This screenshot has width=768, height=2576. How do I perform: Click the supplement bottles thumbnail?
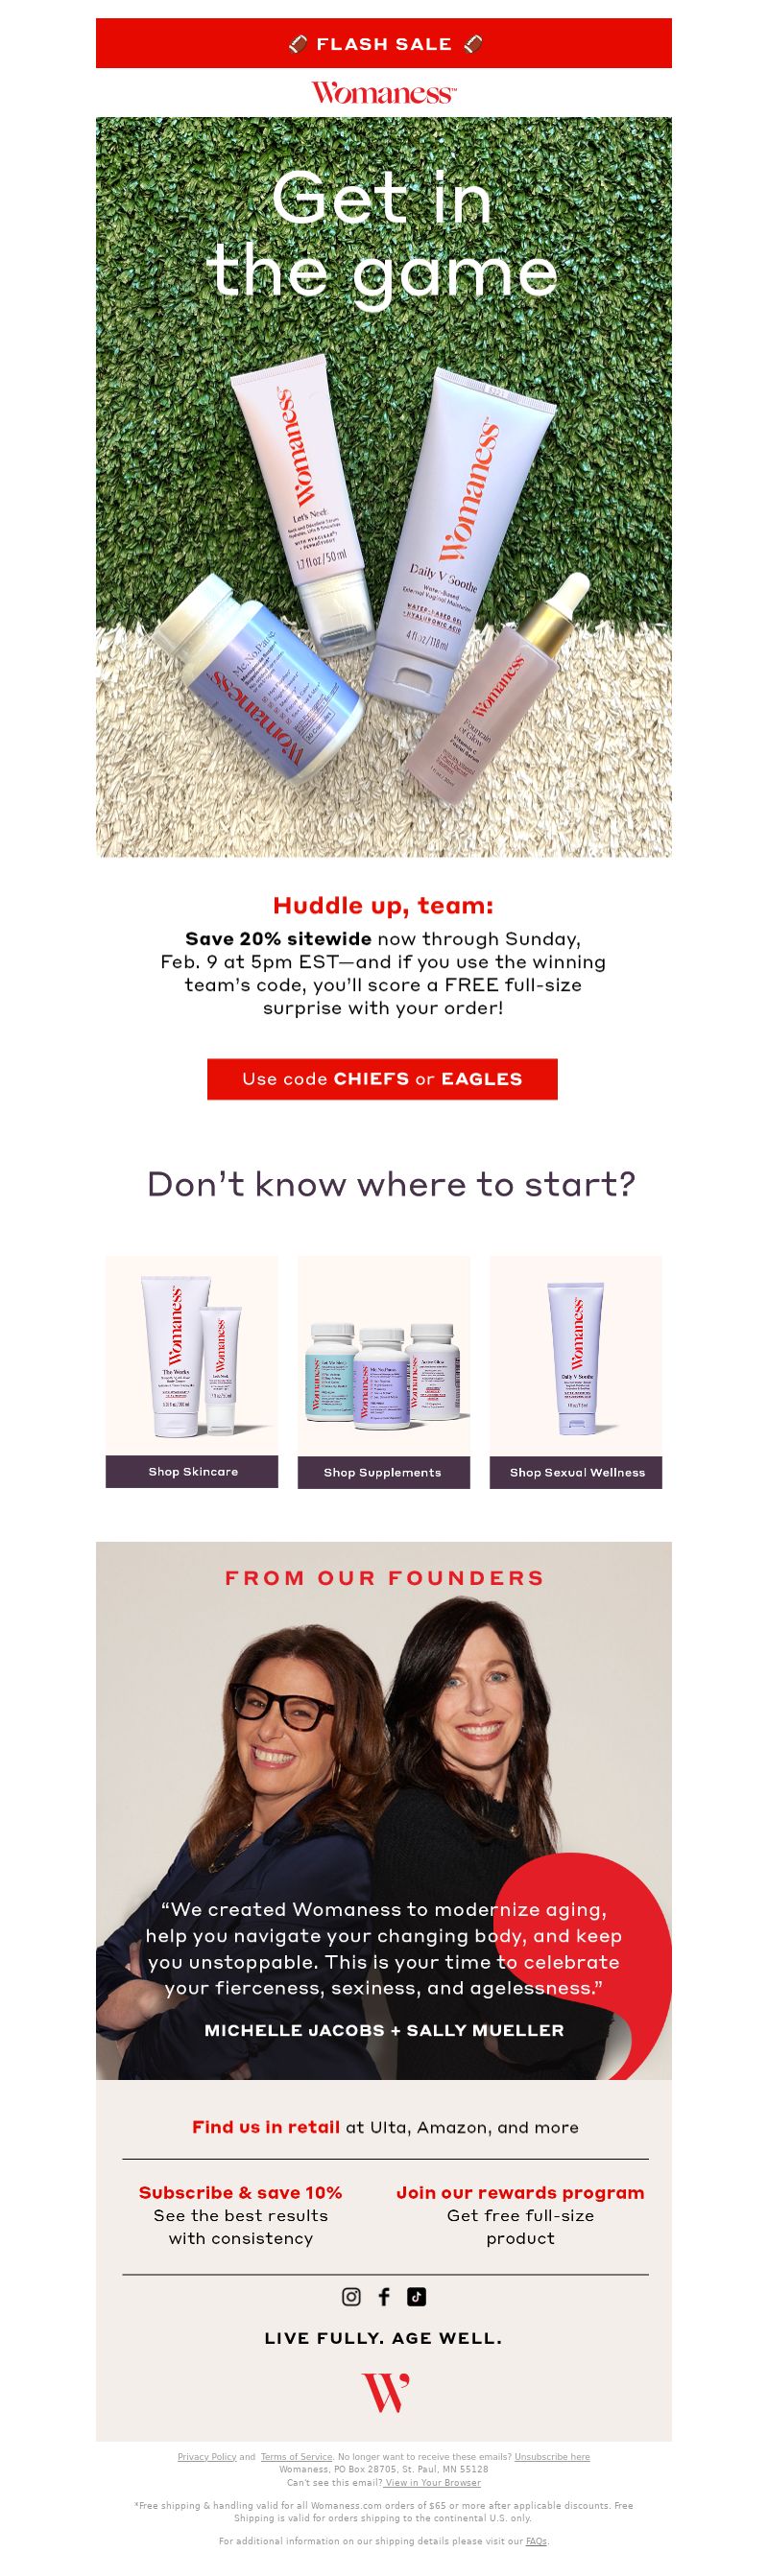(384, 1355)
